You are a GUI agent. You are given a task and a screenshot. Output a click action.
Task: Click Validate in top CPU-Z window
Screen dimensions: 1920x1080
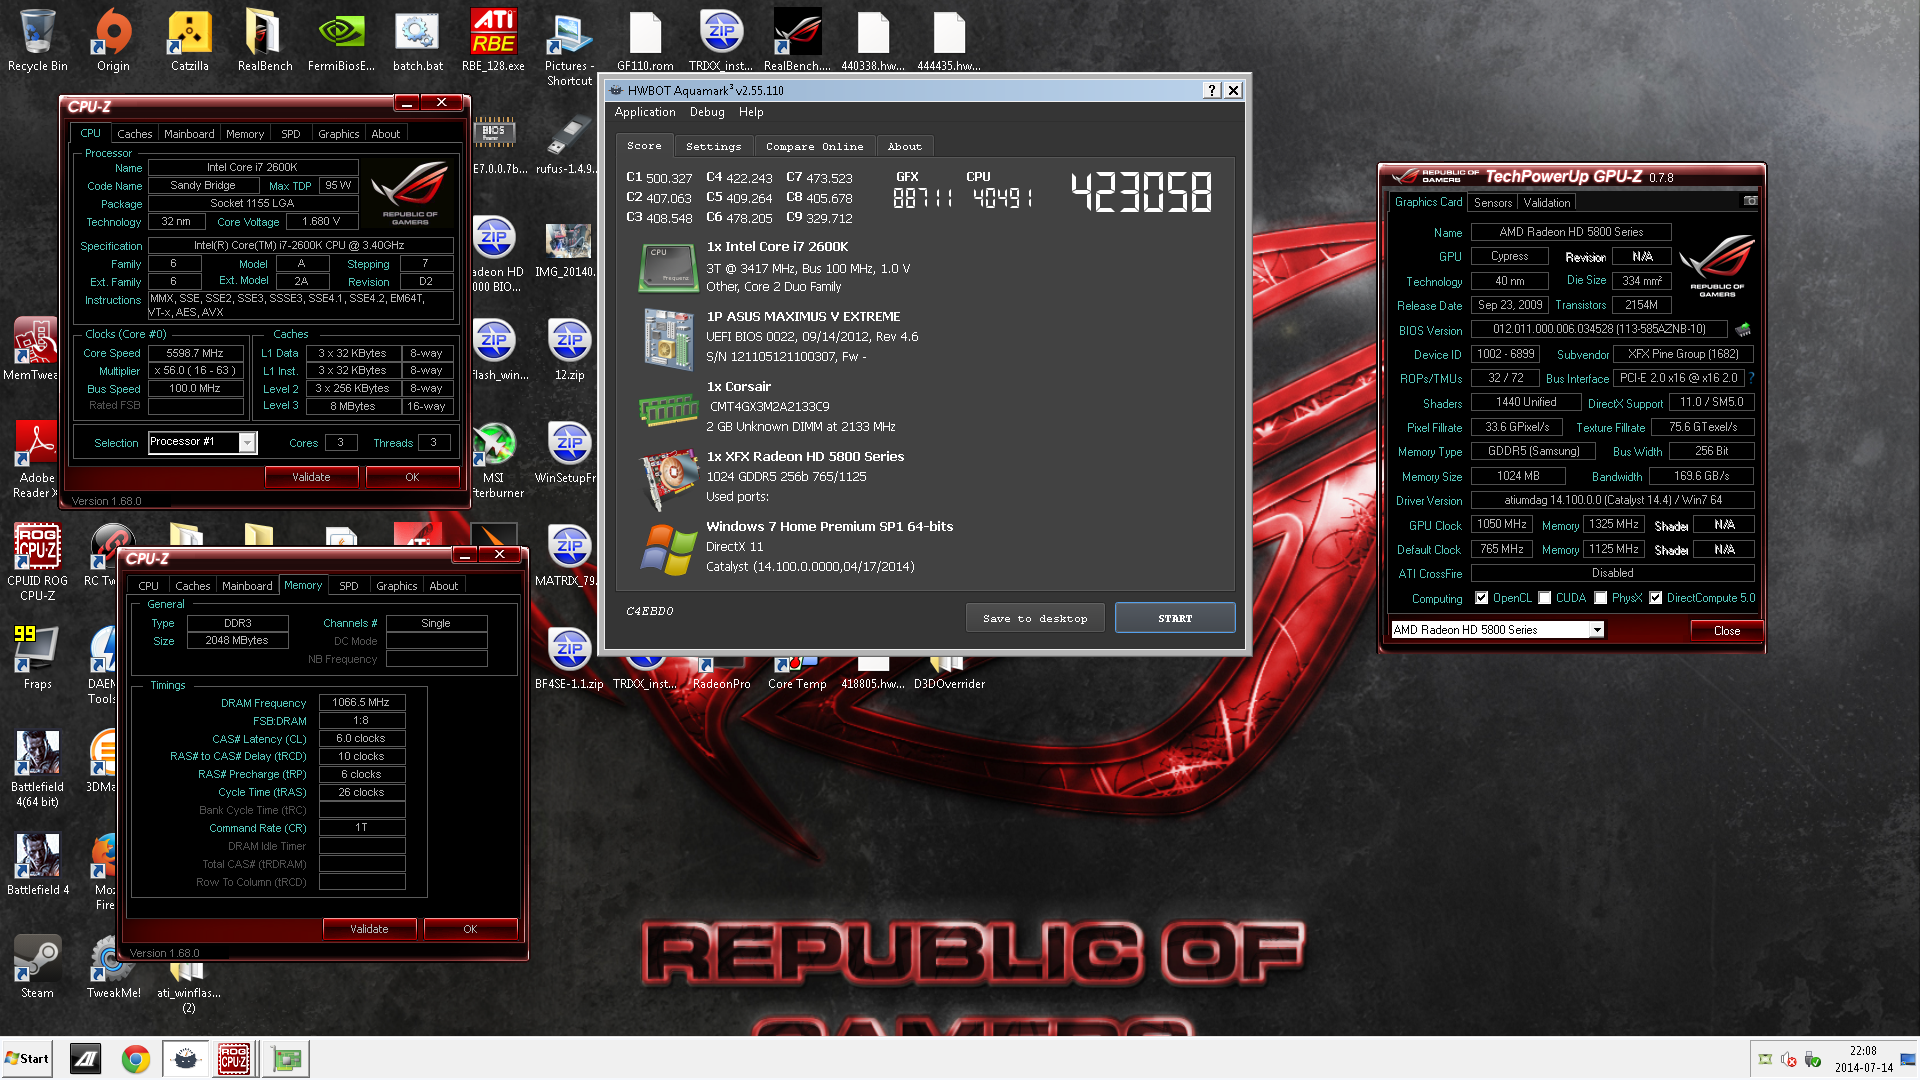tap(311, 477)
